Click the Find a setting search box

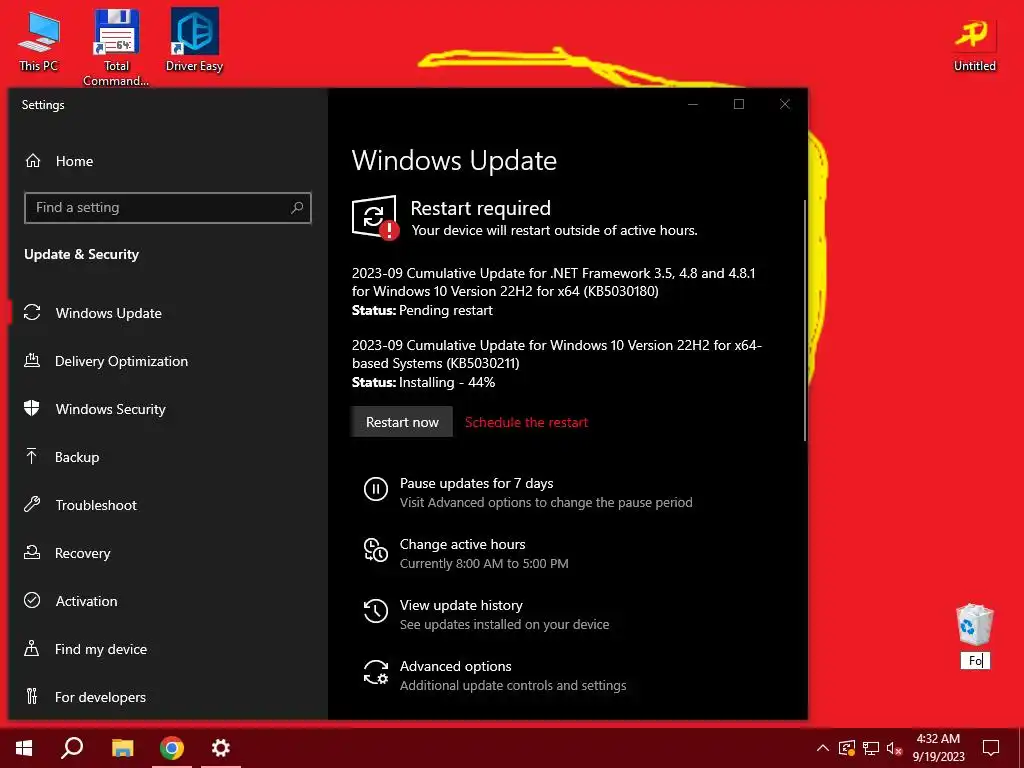click(x=167, y=208)
